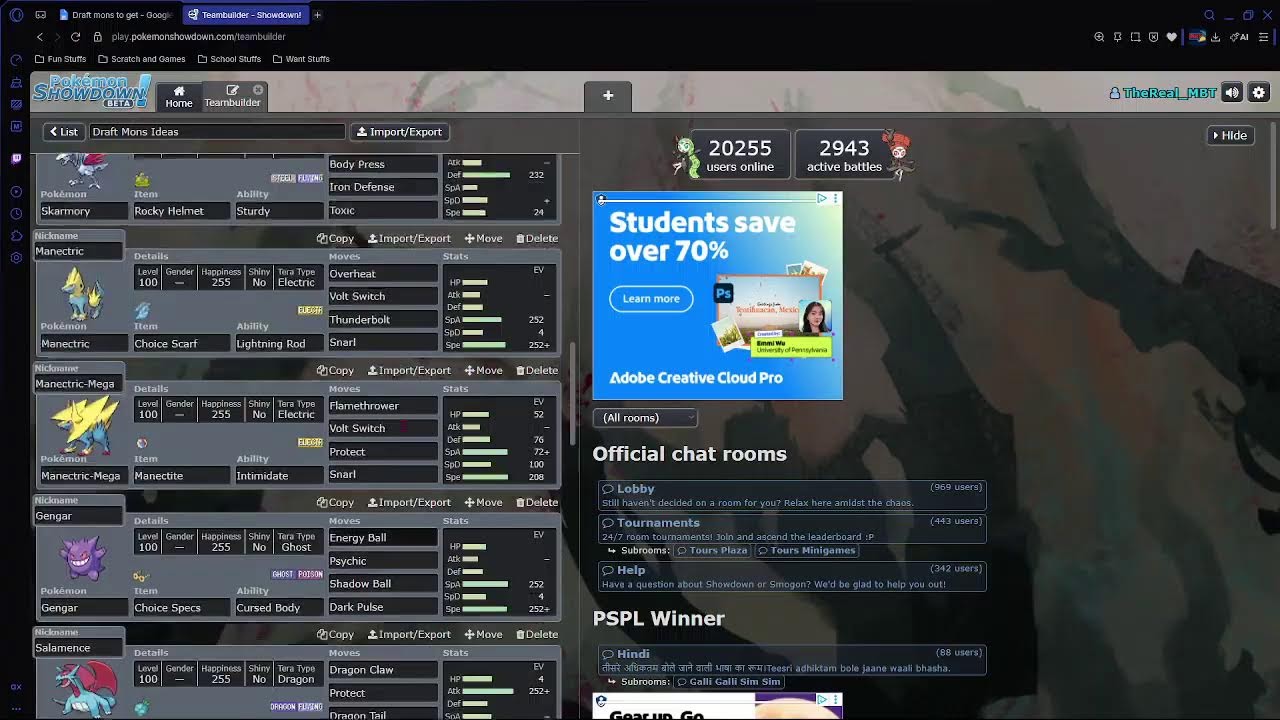1280x720 pixels.
Task: Open Gengar's Shiny No details field
Action: pos(259,541)
